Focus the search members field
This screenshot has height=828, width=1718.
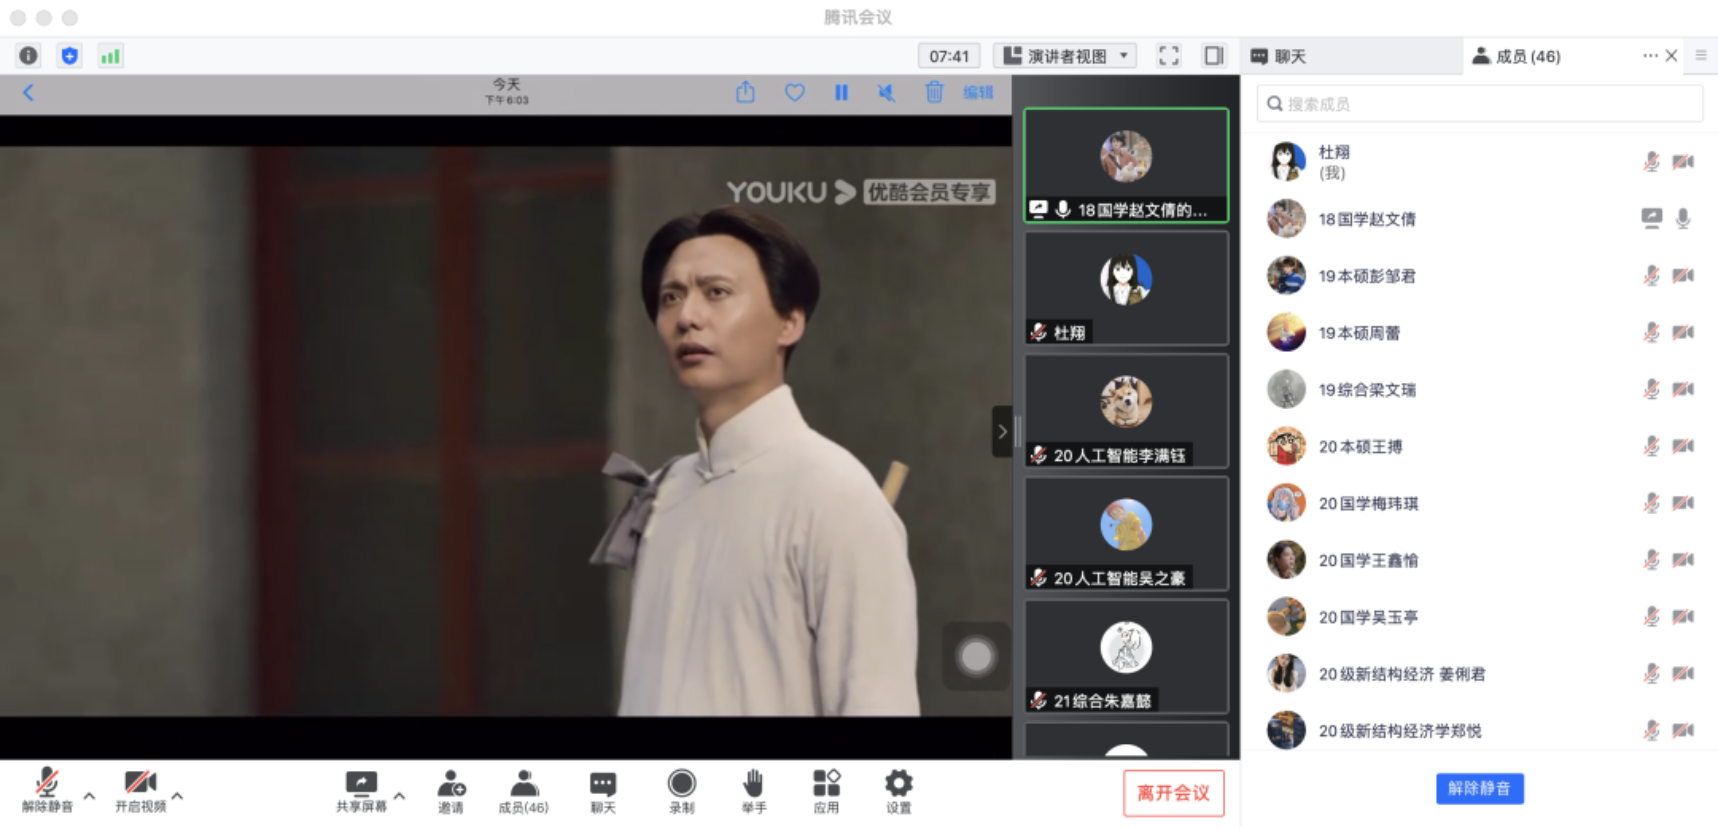point(1479,104)
